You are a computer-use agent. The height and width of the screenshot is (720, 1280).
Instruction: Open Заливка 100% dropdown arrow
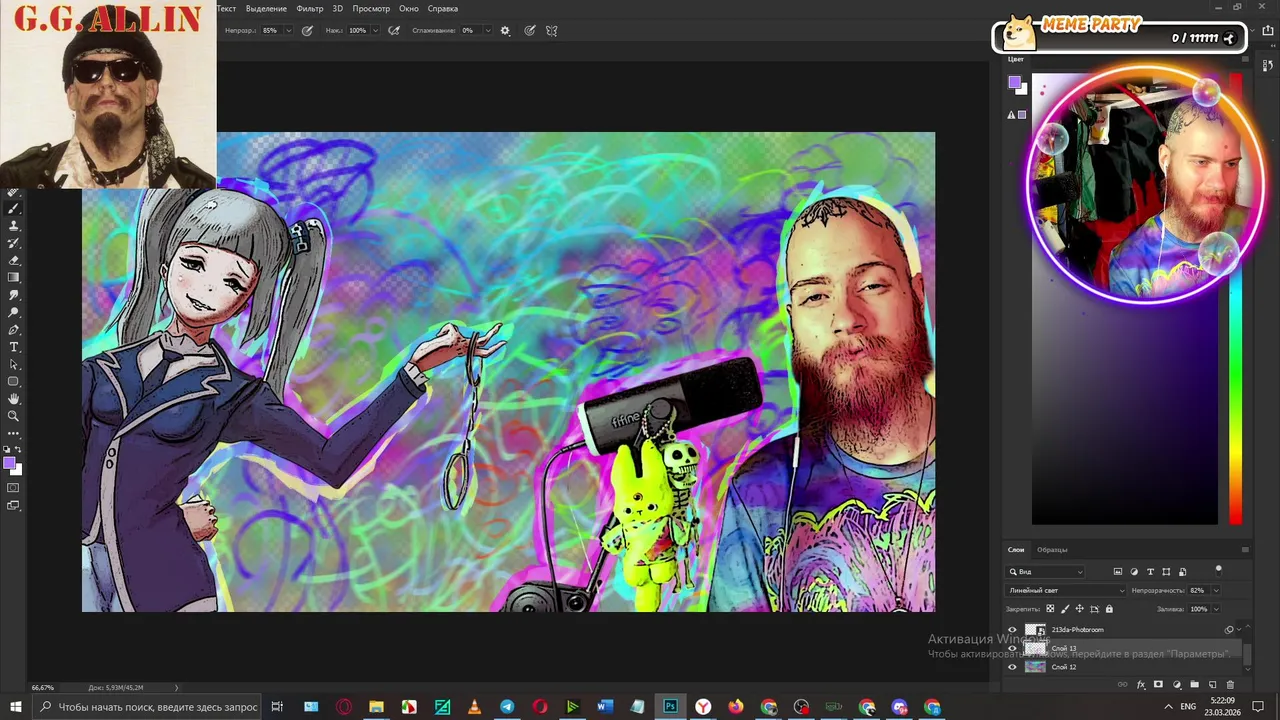point(1216,609)
